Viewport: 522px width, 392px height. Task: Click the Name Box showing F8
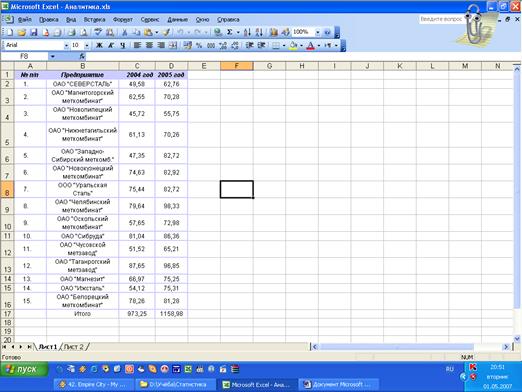click(25, 56)
